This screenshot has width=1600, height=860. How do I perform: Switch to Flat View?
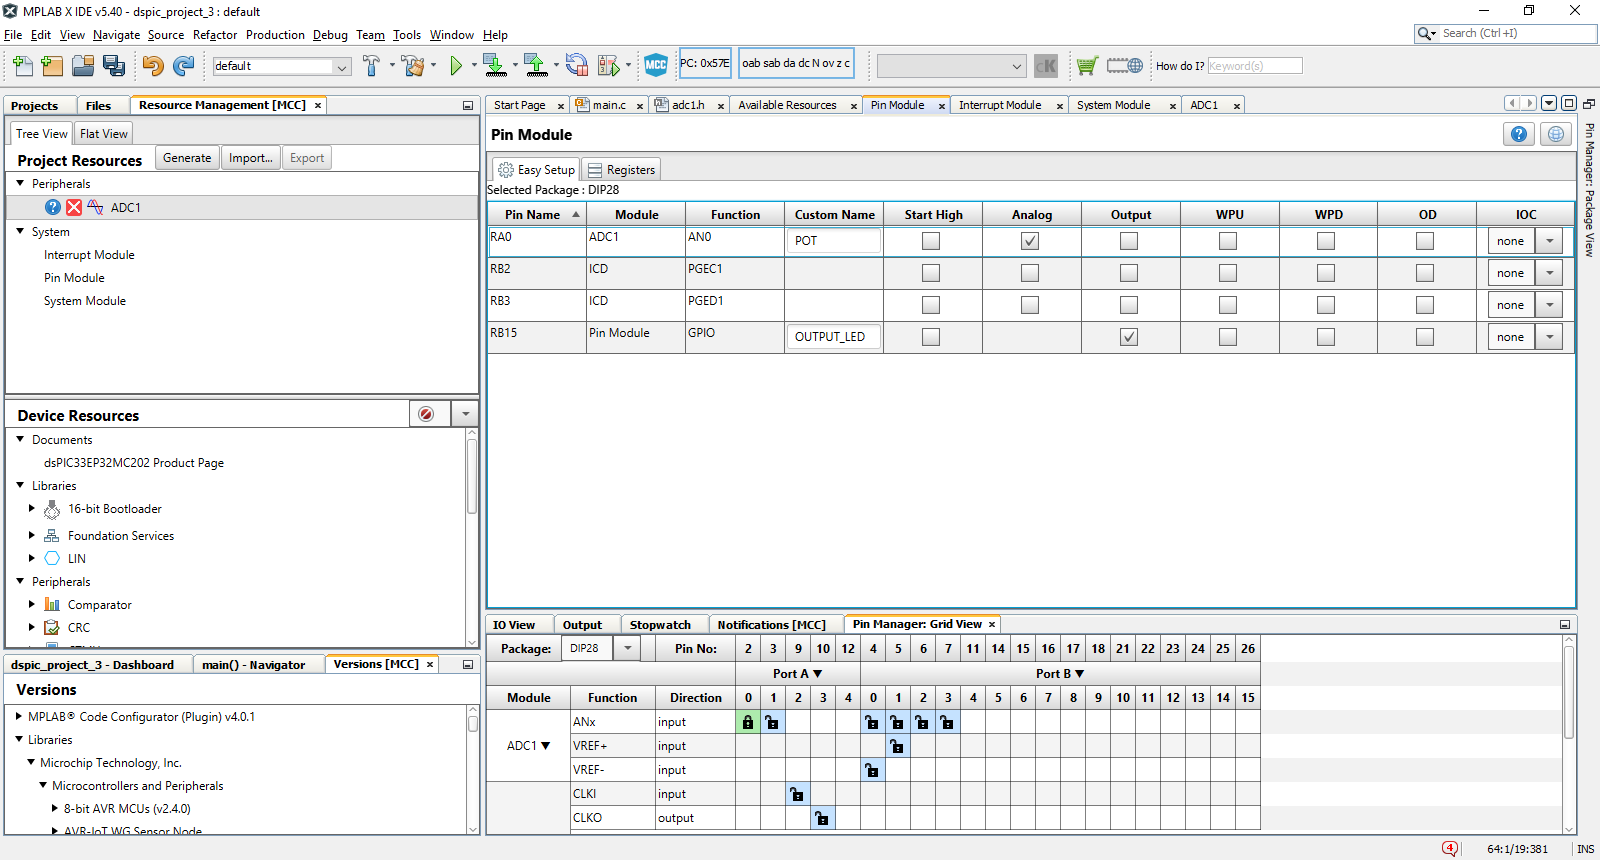pos(104,133)
